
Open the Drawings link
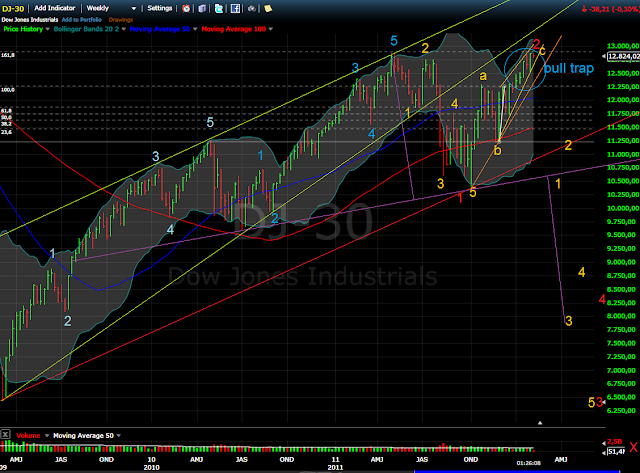tap(121, 20)
